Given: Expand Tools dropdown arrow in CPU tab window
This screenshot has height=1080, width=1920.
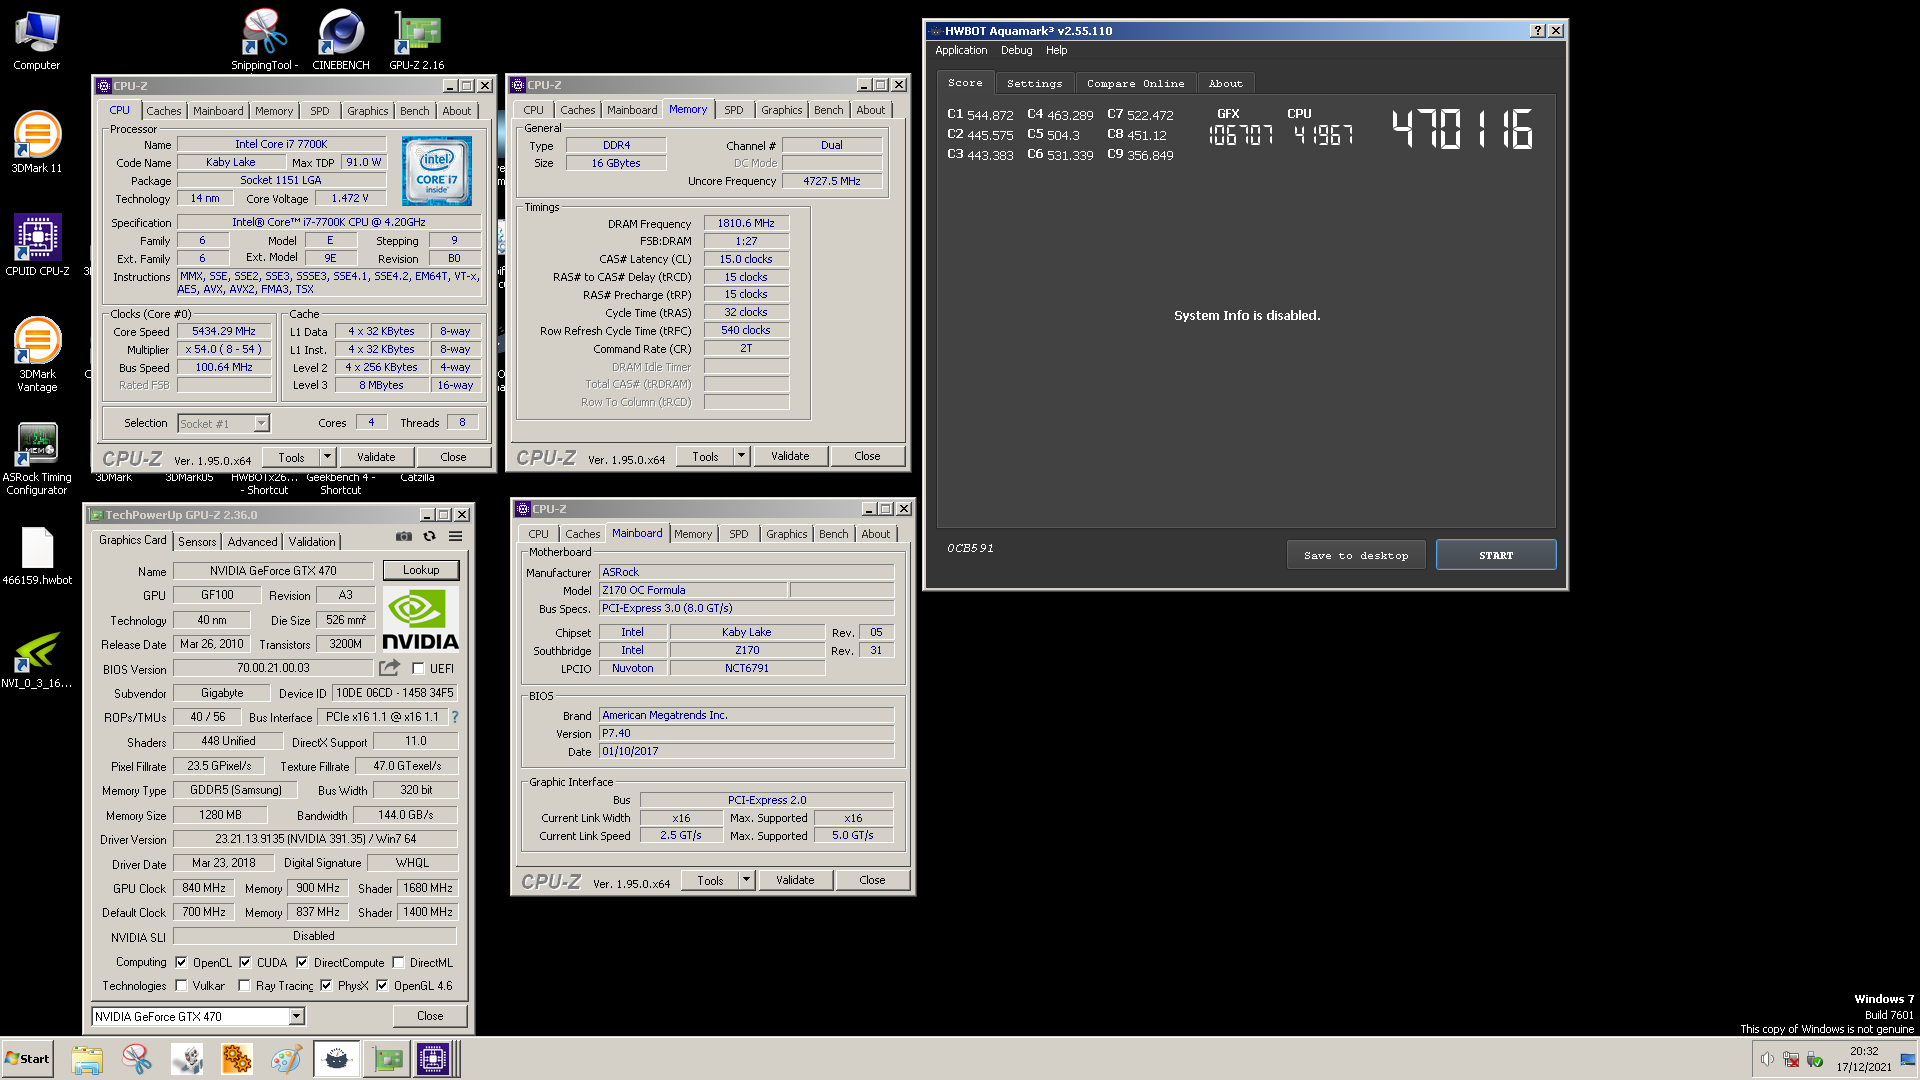Looking at the screenshot, I should [x=327, y=457].
